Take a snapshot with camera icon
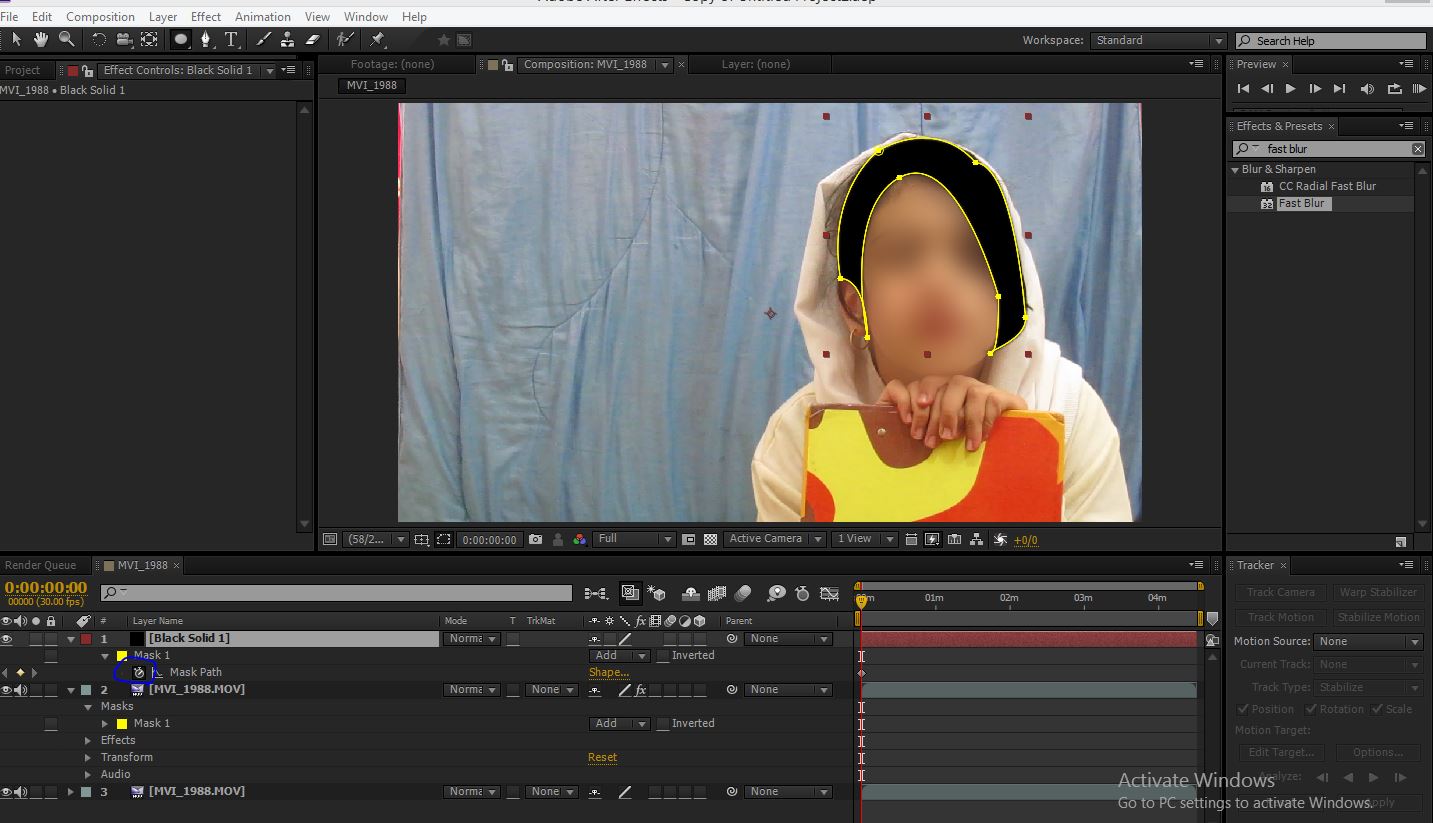 [535, 539]
